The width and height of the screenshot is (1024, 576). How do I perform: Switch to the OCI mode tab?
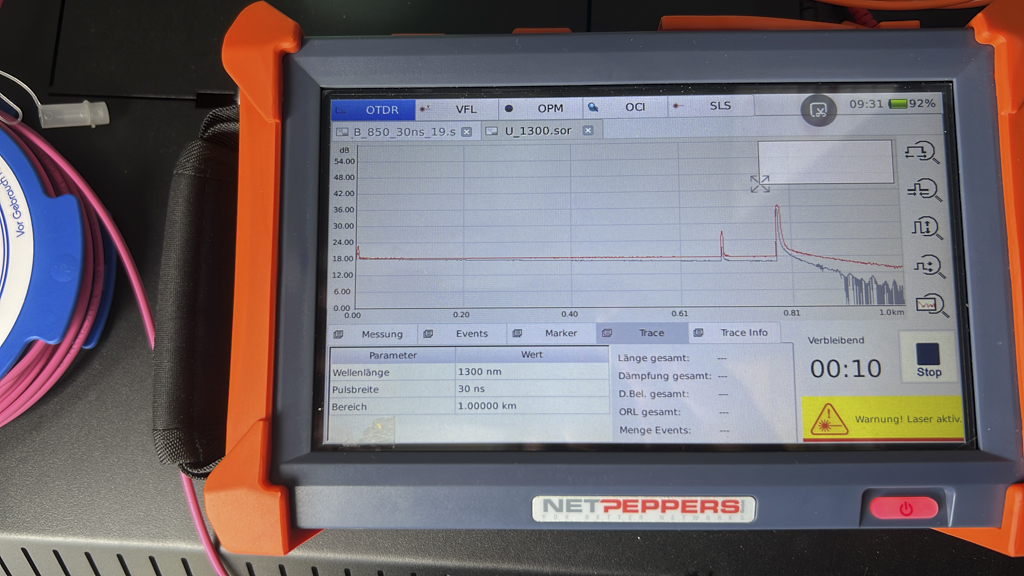tap(625, 106)
